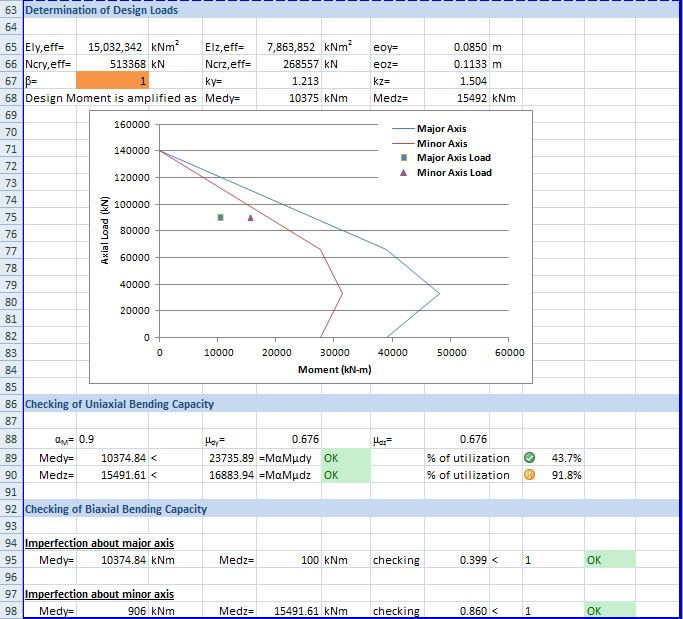Select row header 98
The height and width of the screenshot is (619, 683).
pyautogui.click(x=11, y=611)
